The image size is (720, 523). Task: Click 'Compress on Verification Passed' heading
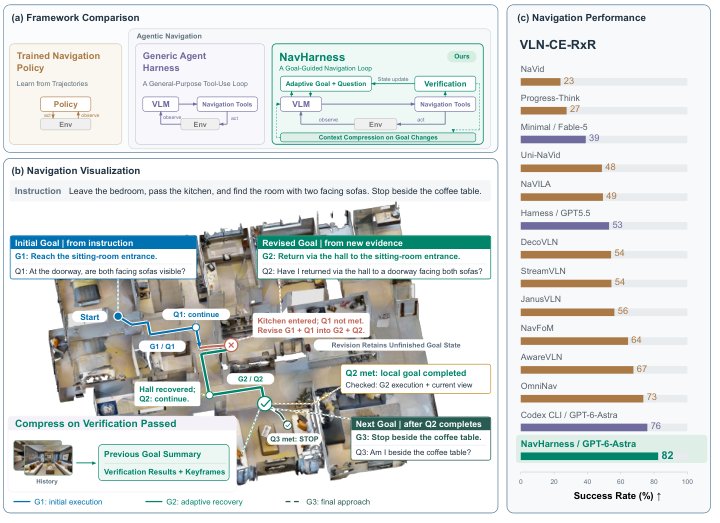click(x=96, y=423)
